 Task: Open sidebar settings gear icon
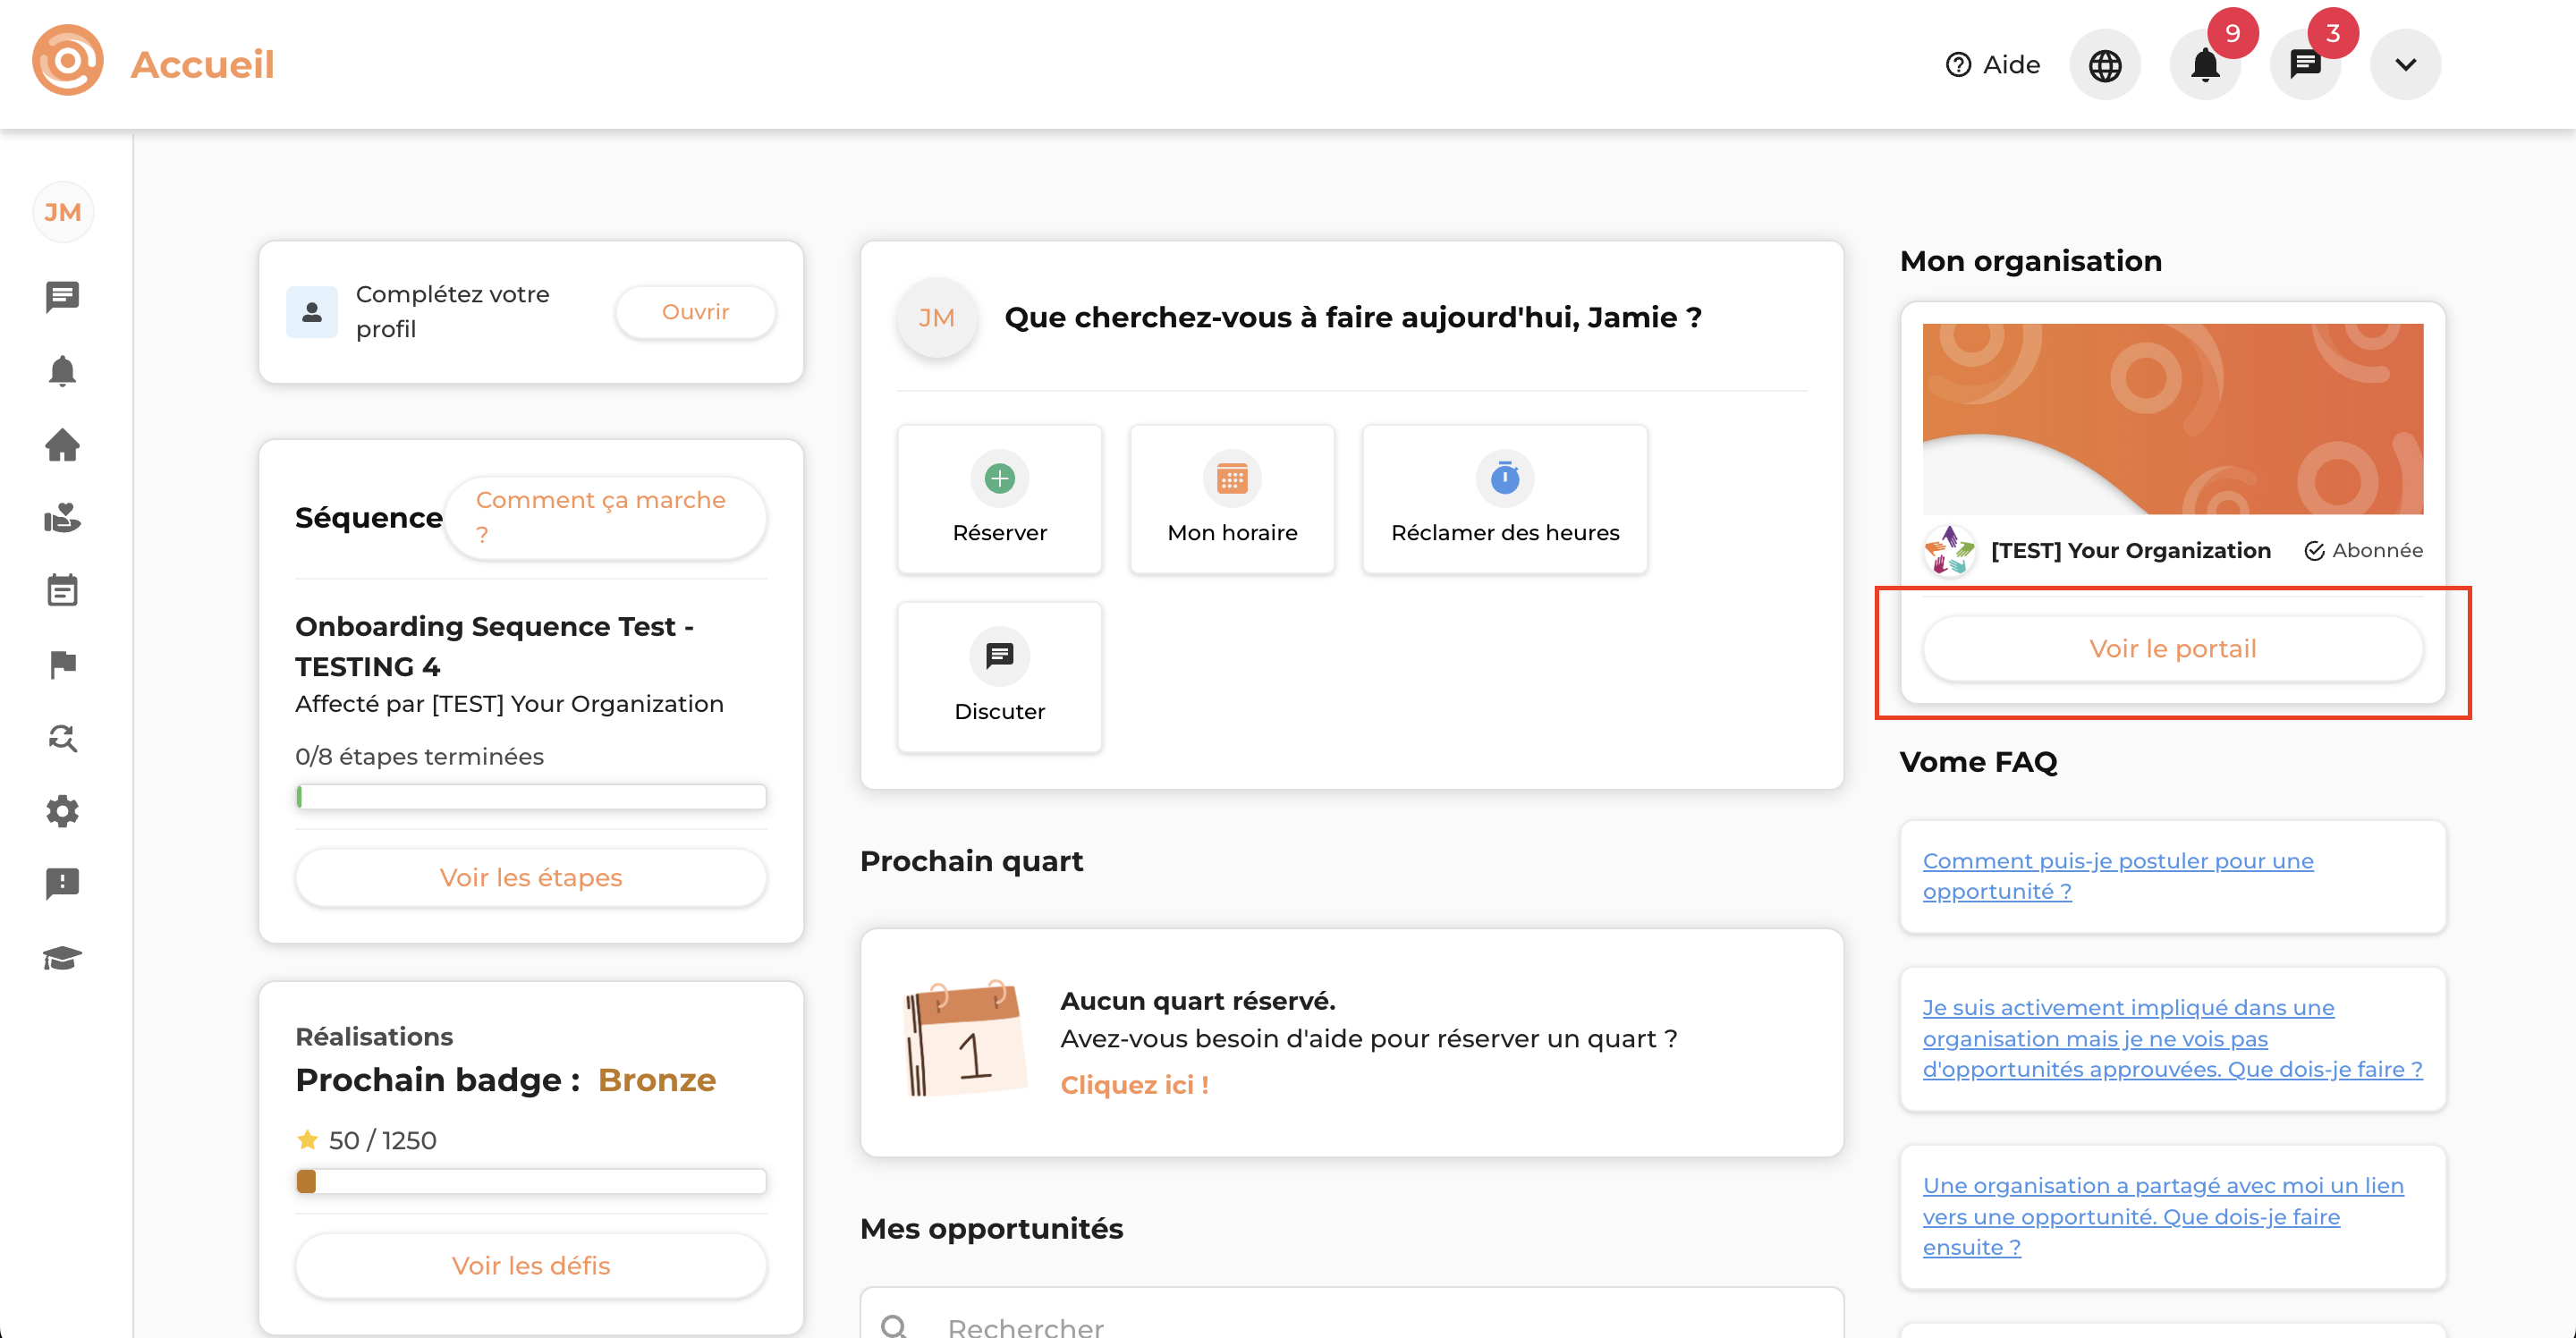coord(62,810)
